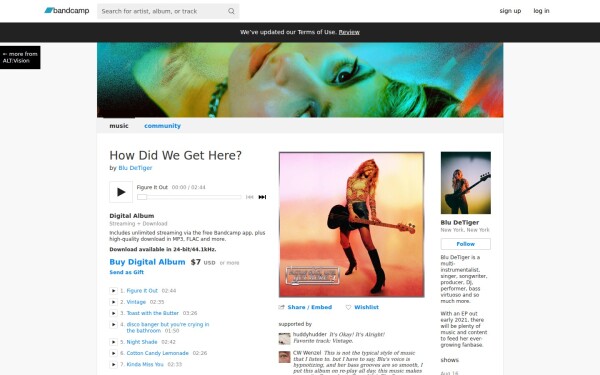
Task: Click the Blu DeTiger artist photo
Action: pyautogui.click(x=465, y=183)
